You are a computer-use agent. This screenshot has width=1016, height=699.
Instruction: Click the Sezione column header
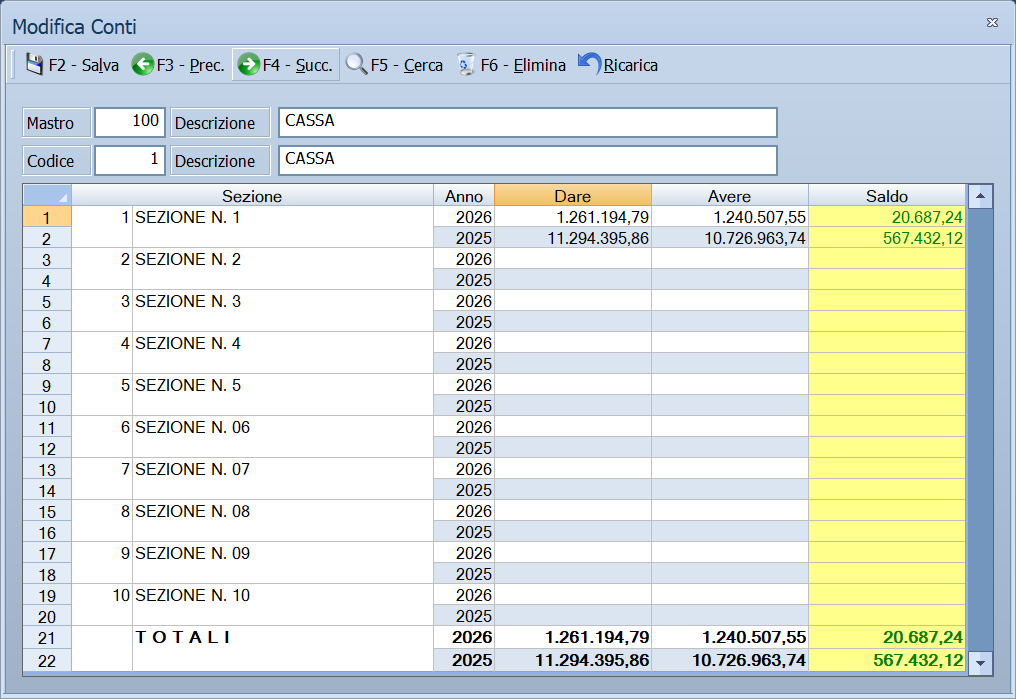[x=252, y=196]
